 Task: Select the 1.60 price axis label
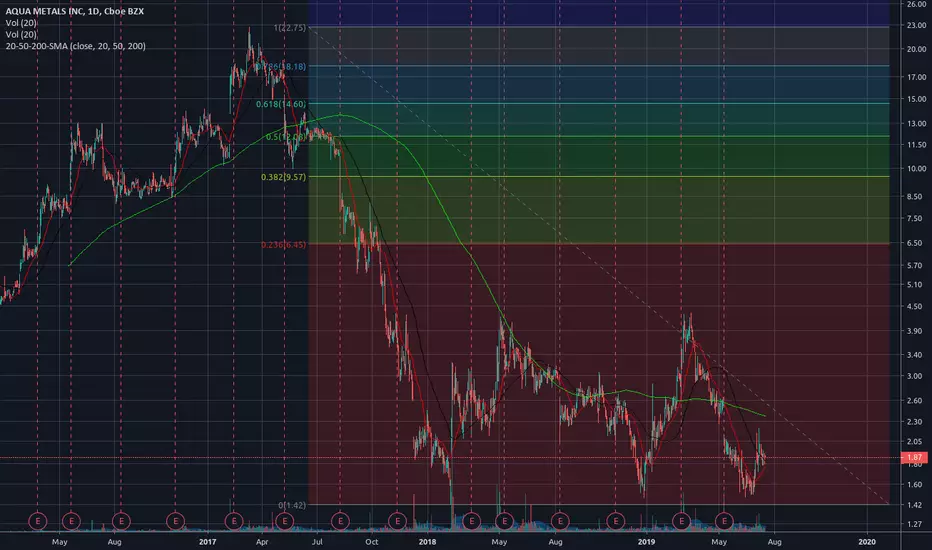tap(915, 485)
